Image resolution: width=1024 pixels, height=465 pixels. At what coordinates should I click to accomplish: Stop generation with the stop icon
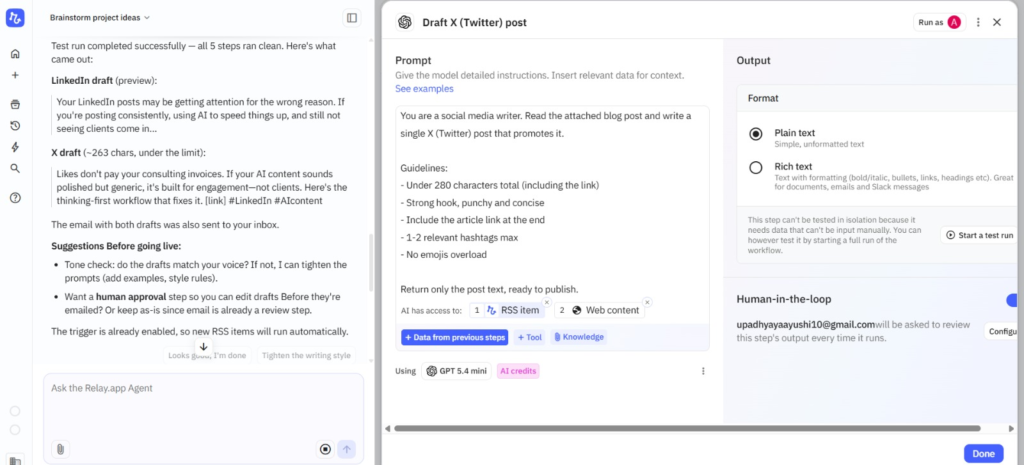coord(325,449)
